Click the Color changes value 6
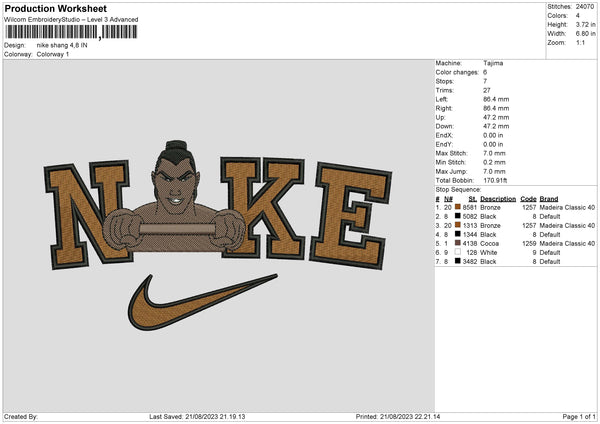Viewport: 600px width, 424px height. pos(485,72)
